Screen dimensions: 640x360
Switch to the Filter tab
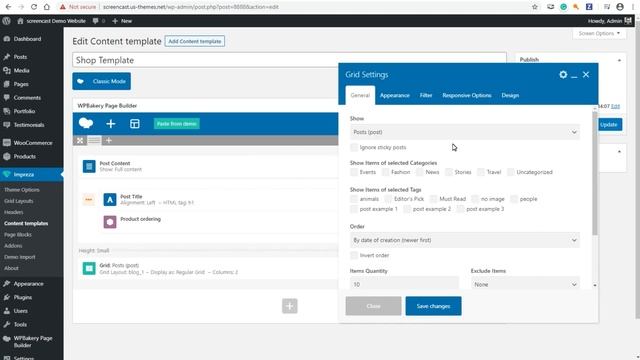click(426, 95)
